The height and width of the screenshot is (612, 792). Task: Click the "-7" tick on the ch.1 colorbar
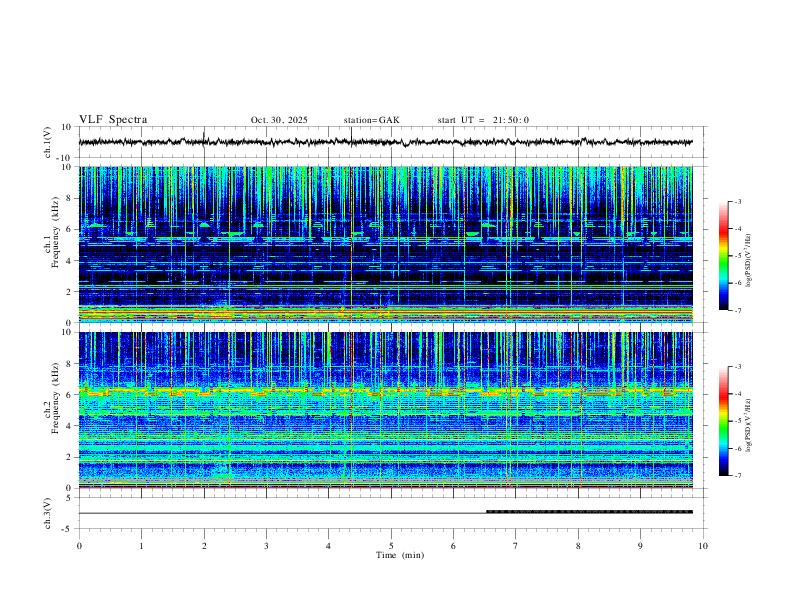point(737,310)
